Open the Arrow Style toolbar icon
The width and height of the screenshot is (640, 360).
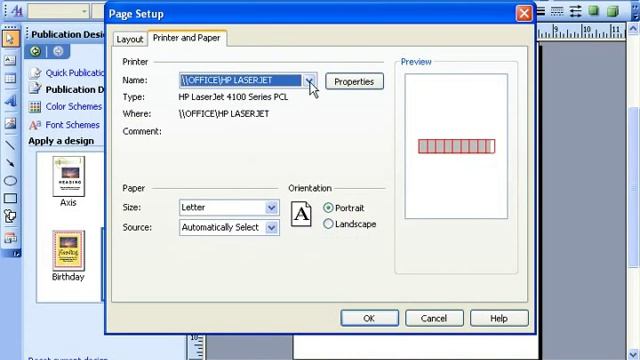575,11
